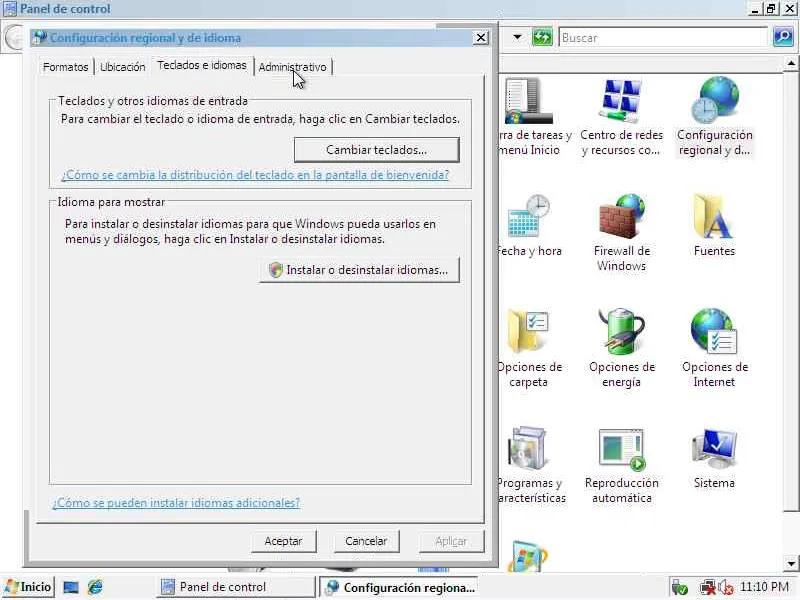The width and height of the screenshot is (800, 600).
Task: Open link about installing additional languages
Action: pyautogui.click(x=176, y=503)
